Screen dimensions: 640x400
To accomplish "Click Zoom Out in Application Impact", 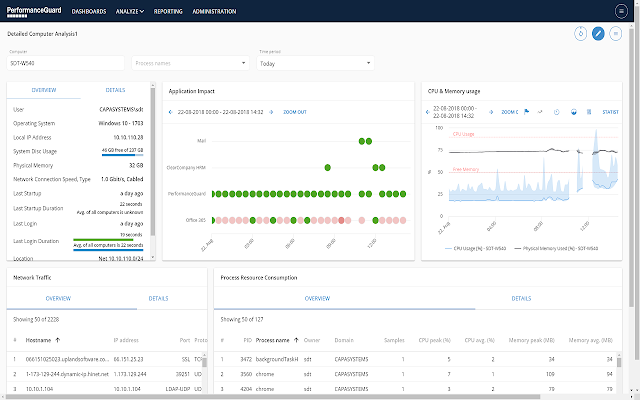I will (x=295, y=112).
